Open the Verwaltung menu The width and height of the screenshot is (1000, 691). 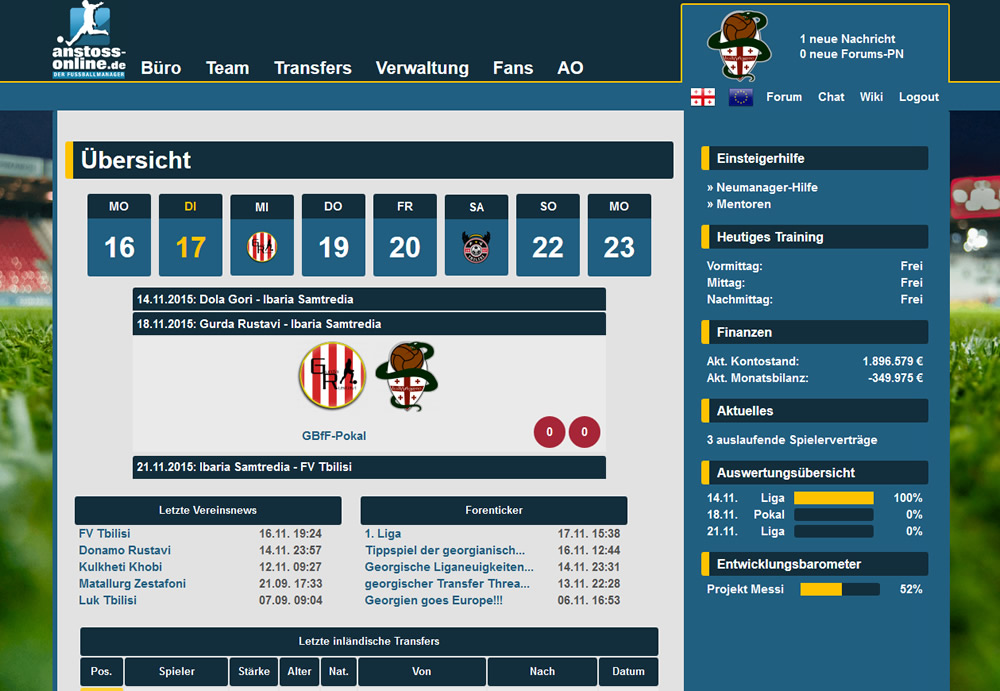point(422,68)
